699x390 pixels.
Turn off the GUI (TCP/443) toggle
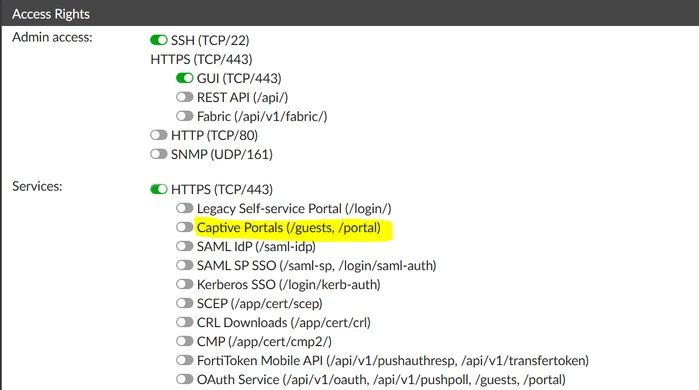pyautogui.click(x=185, y=78)
